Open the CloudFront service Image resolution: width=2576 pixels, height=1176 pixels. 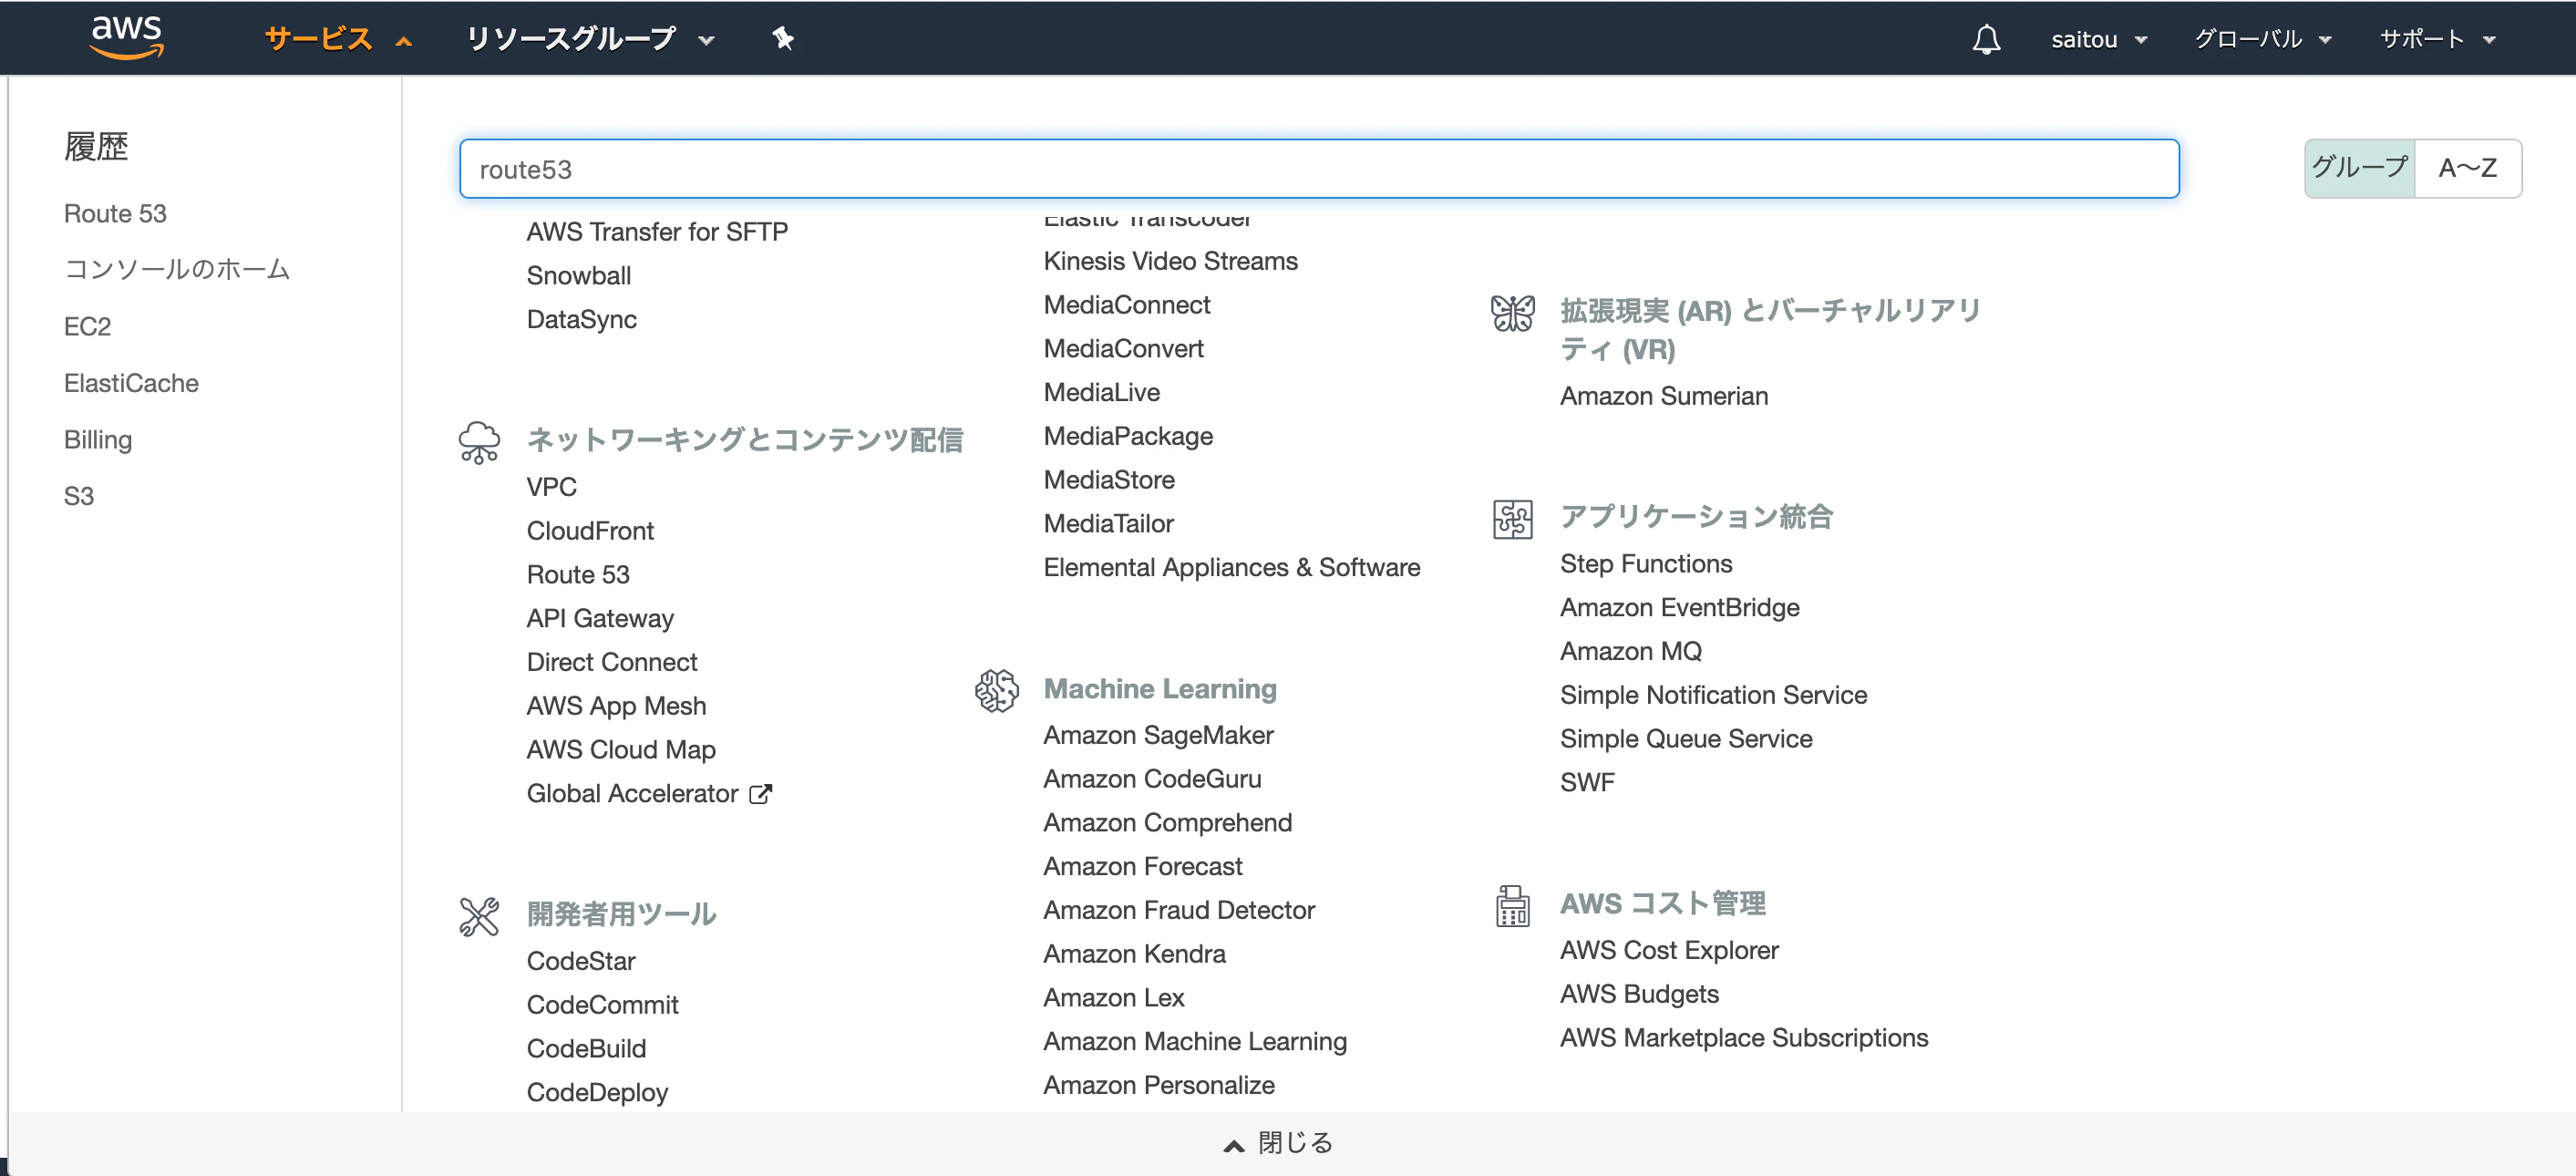[590, 531]
